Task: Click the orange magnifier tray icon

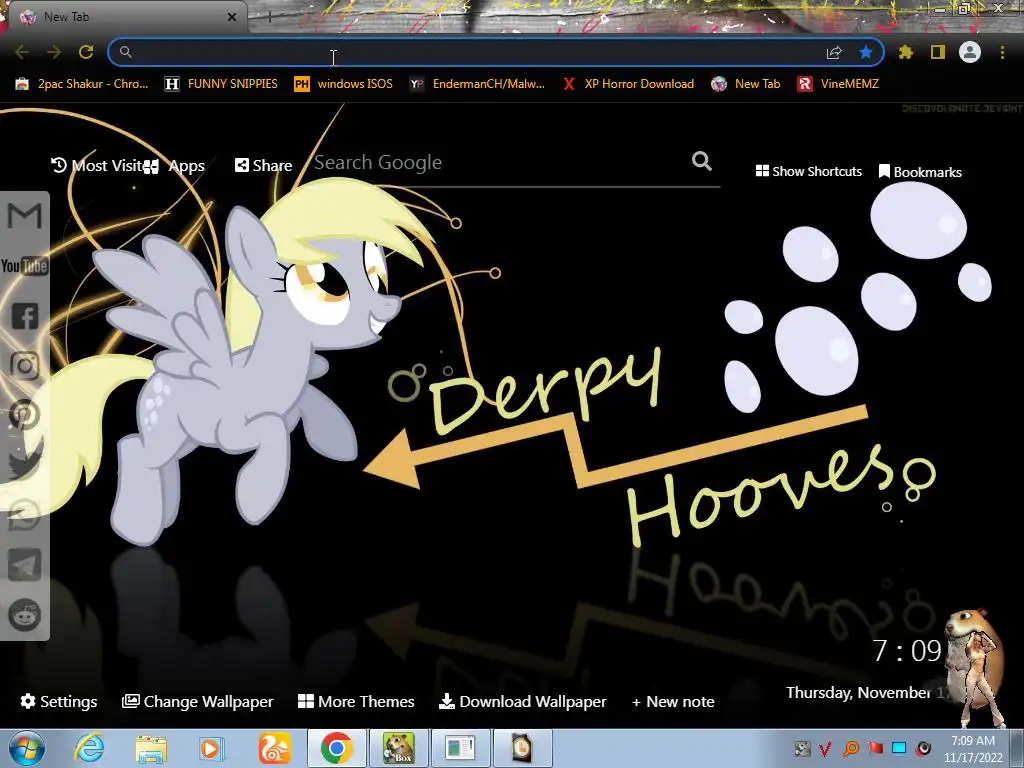Action: tap(851, 748)
